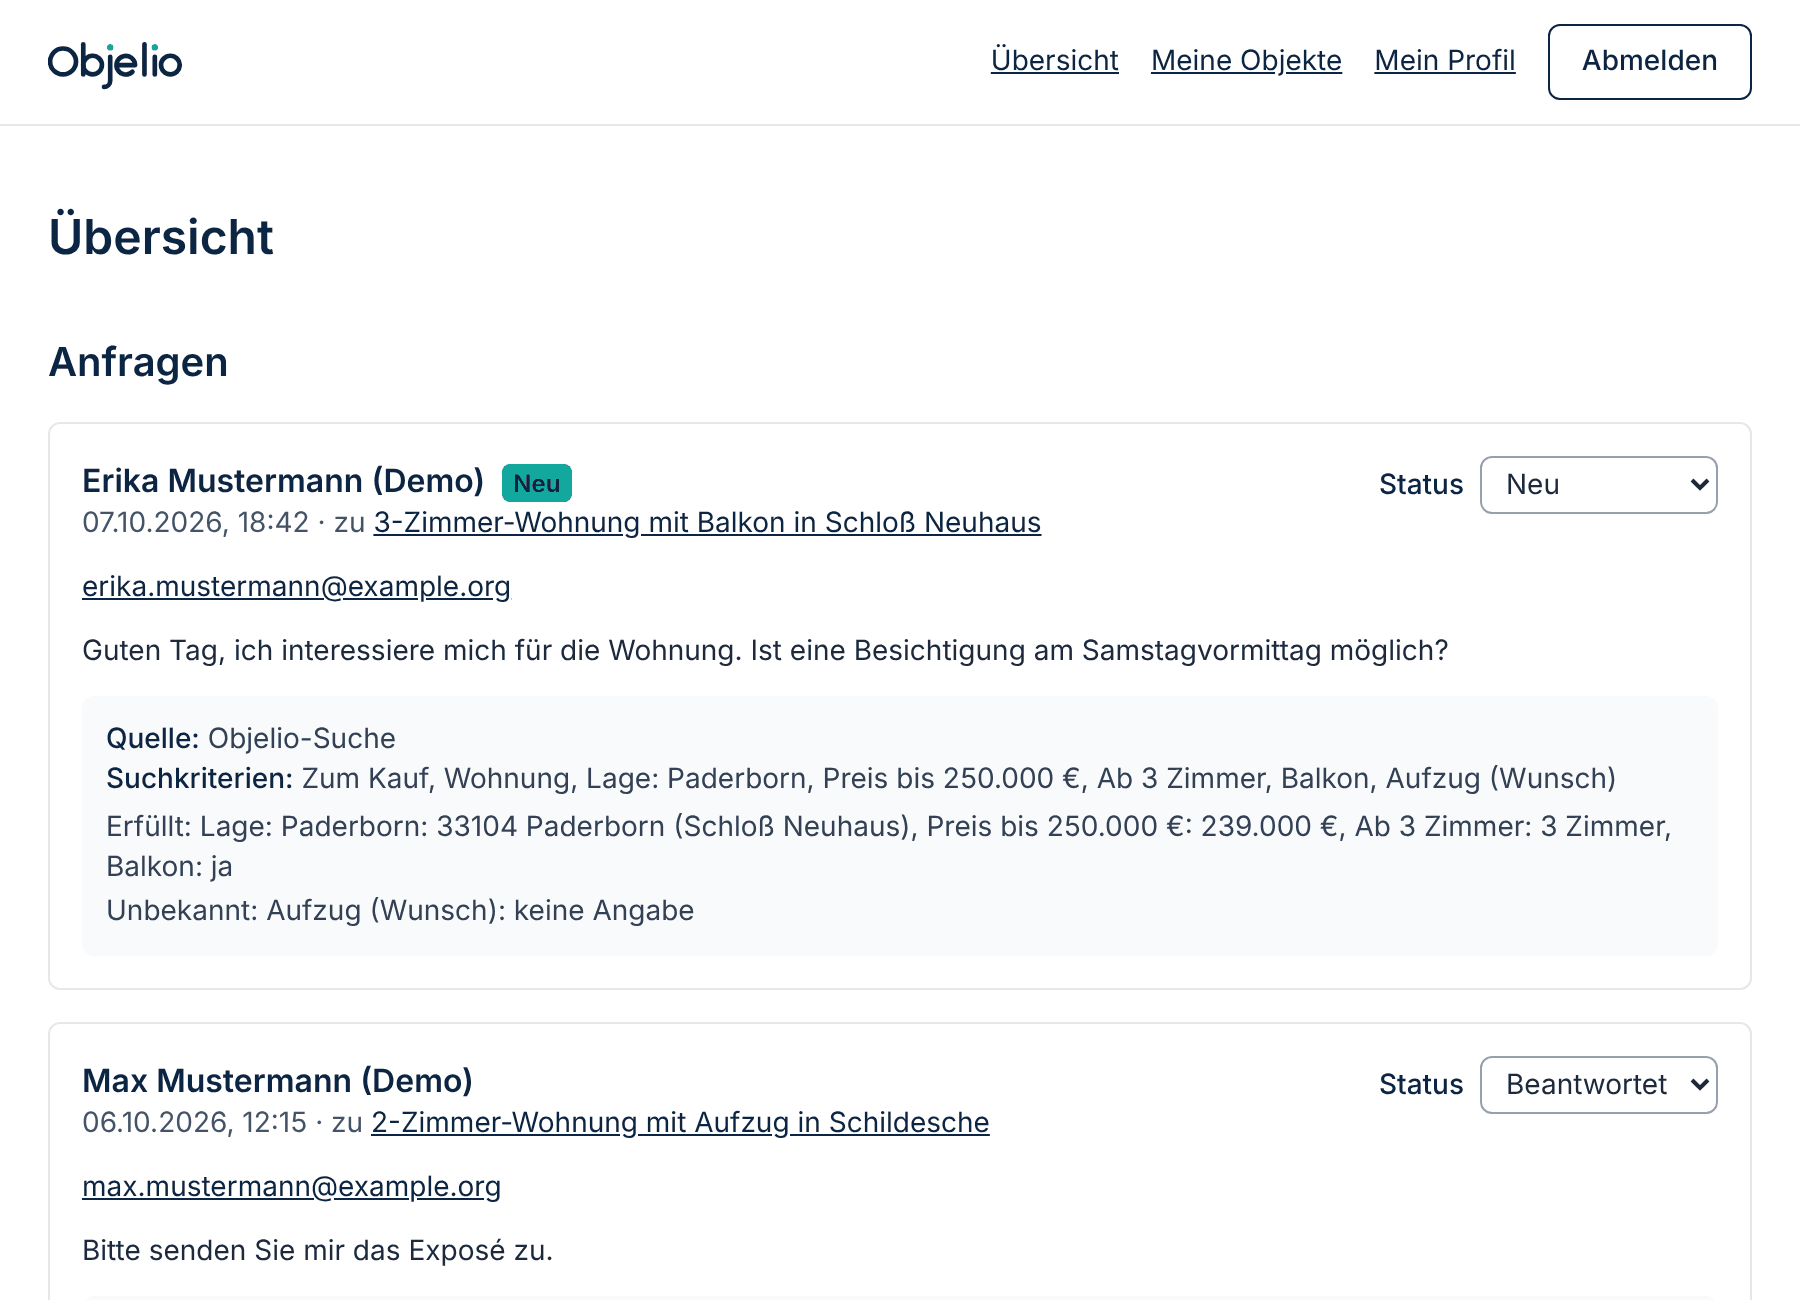Click the Anfragen heading
1800x1300 pixels.
[x=139, y=362]
